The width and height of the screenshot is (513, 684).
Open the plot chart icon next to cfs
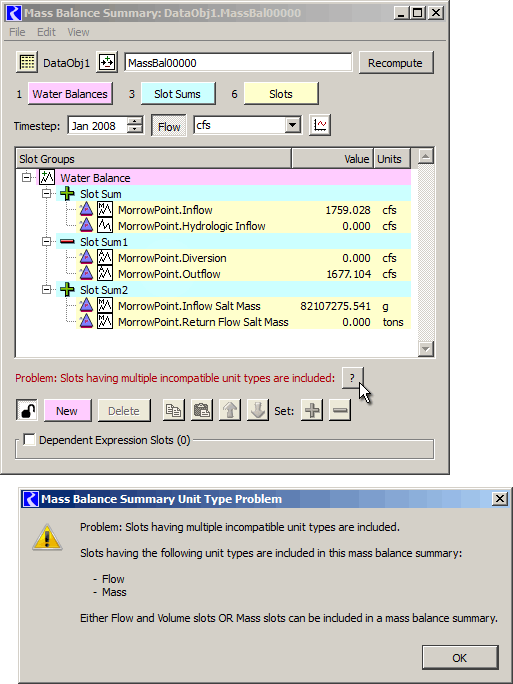tap(320, 125)
